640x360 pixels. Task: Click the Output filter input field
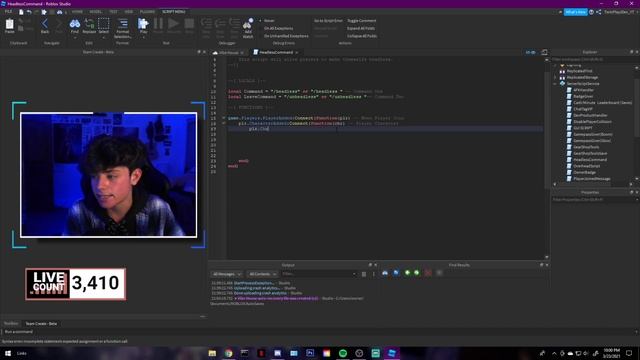click(318, 274)
